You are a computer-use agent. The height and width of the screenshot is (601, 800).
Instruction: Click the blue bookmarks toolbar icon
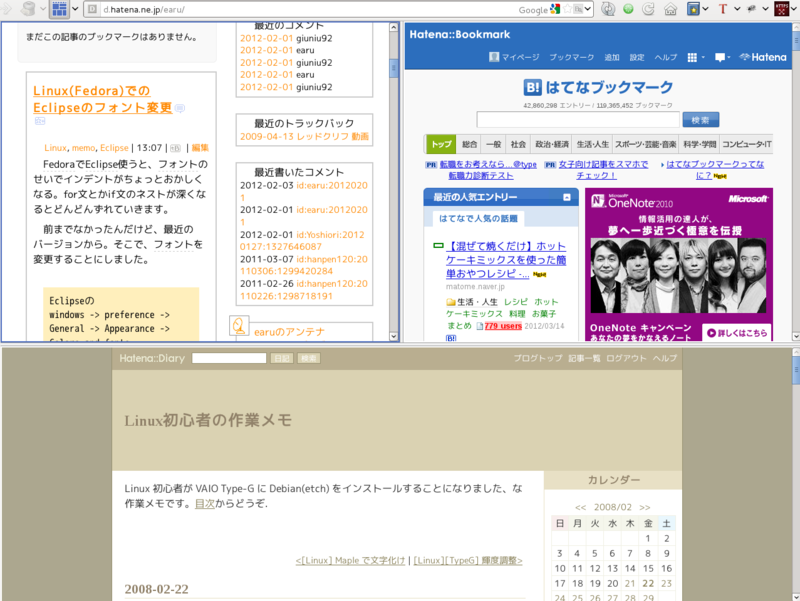point(693,9)
